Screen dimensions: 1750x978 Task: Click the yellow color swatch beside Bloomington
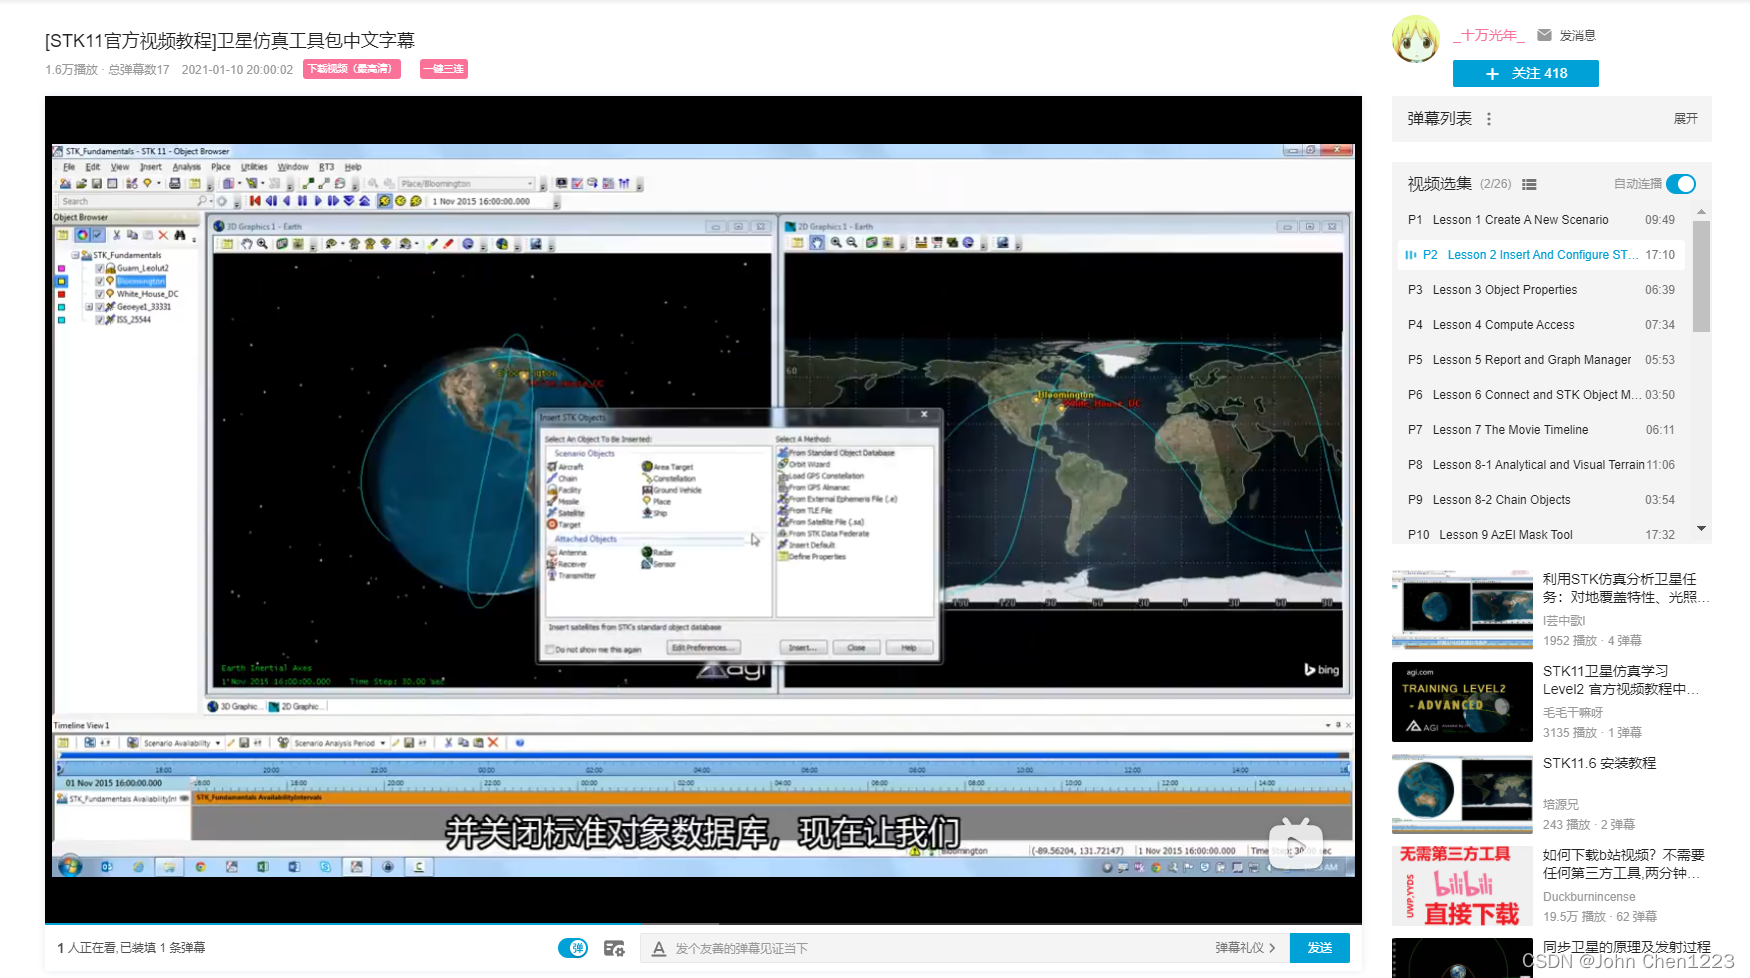pyautogui.click(x=62, y=281)
